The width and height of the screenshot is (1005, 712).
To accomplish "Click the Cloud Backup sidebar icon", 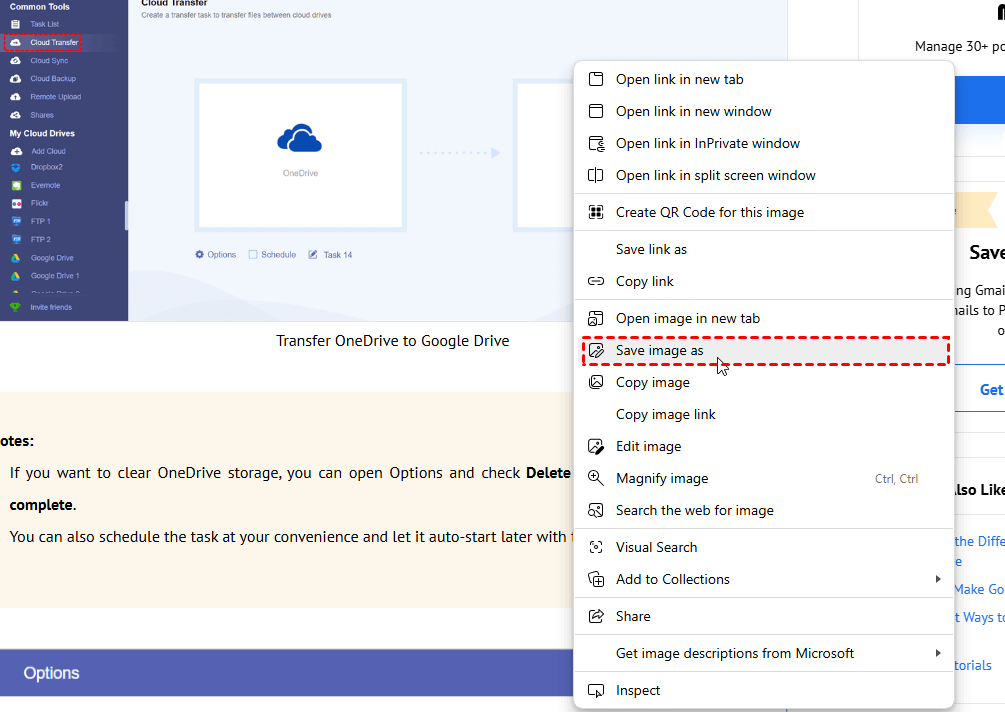I will click(x=15, y=79).
